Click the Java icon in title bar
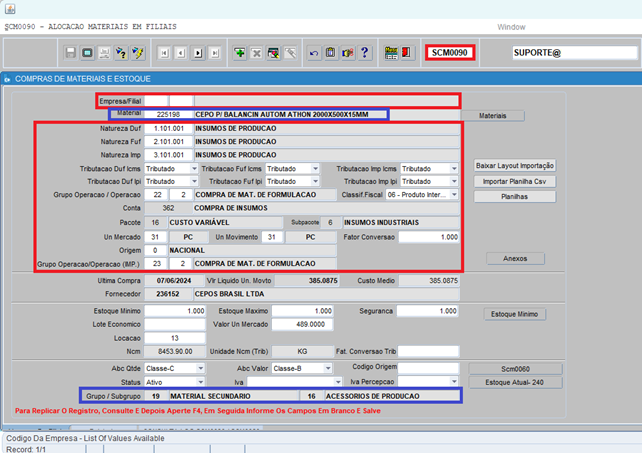 tap(10, 9)
